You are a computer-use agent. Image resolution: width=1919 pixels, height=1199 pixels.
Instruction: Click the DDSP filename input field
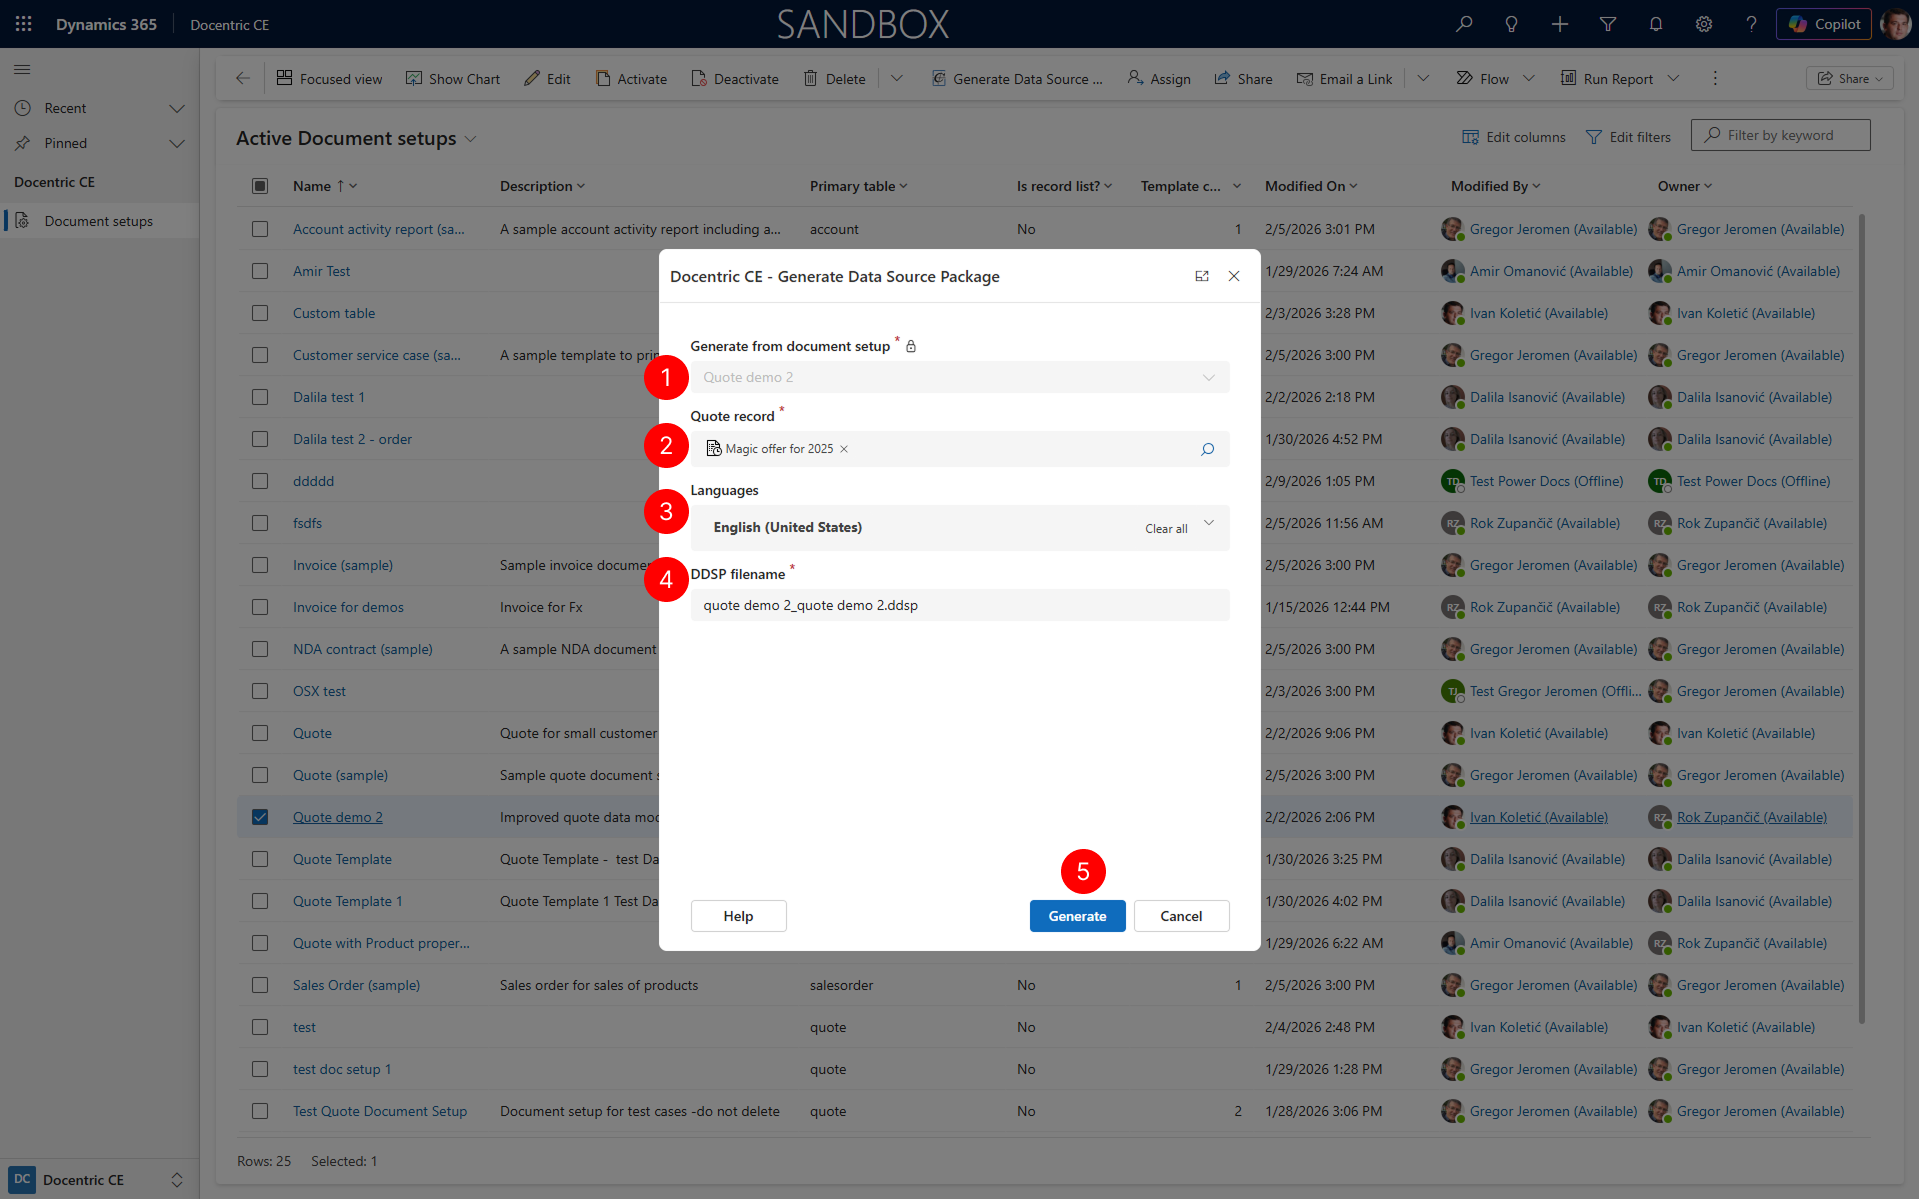coord(959,605)
